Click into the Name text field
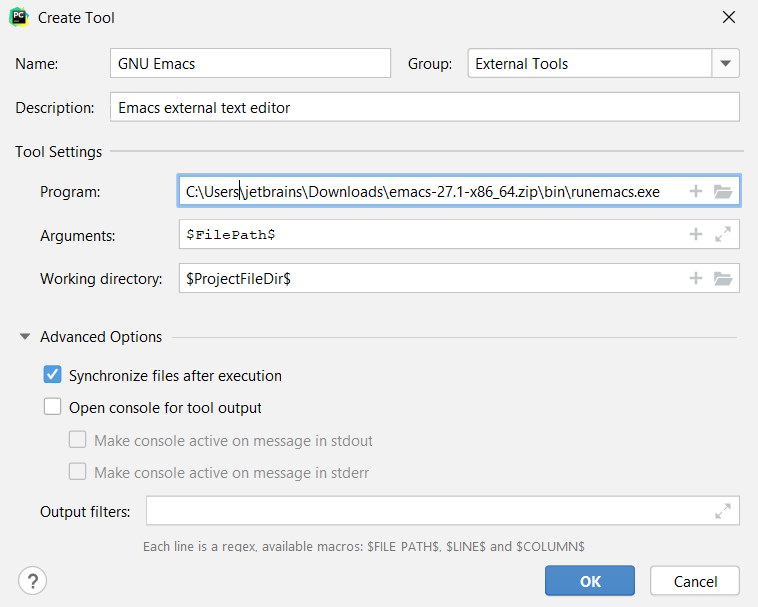Screen dimensions: 758x607 coord(250,63)
